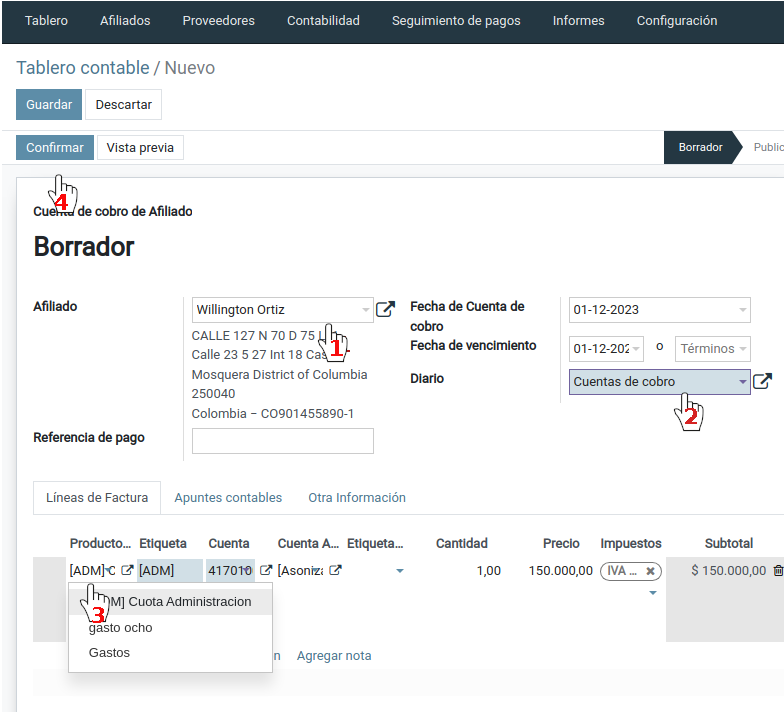Open the Cuentas de cobro Diario dropdown
The image size is (784, 712).
742,382
